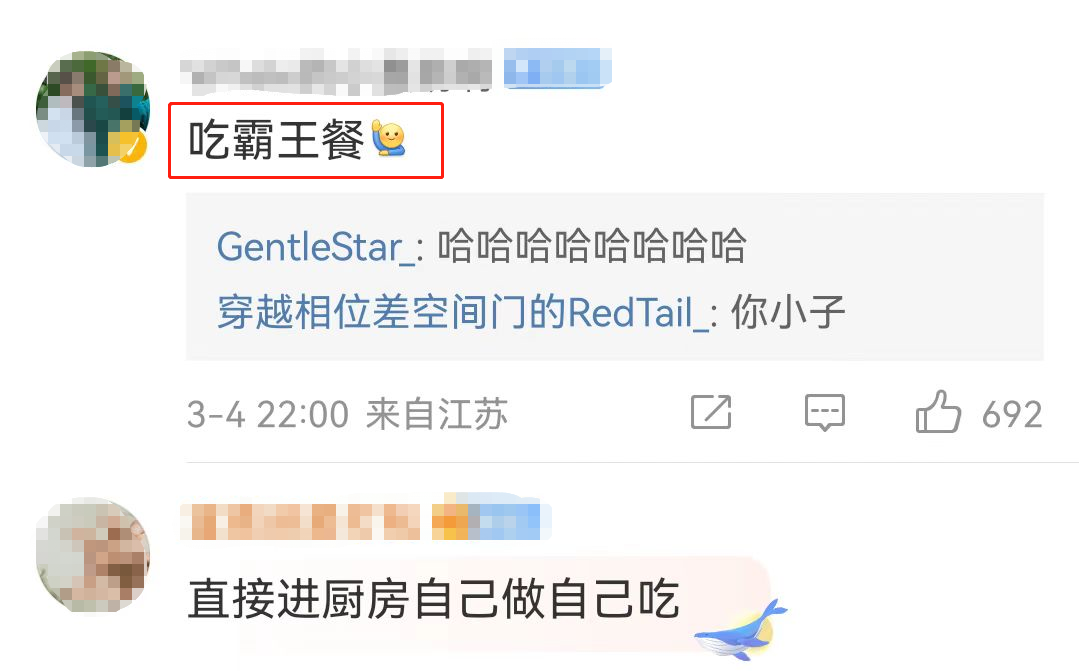The image size is (1079, 671).
Task: Tap the share/repost icon on first comment
Action: (711, 412)
